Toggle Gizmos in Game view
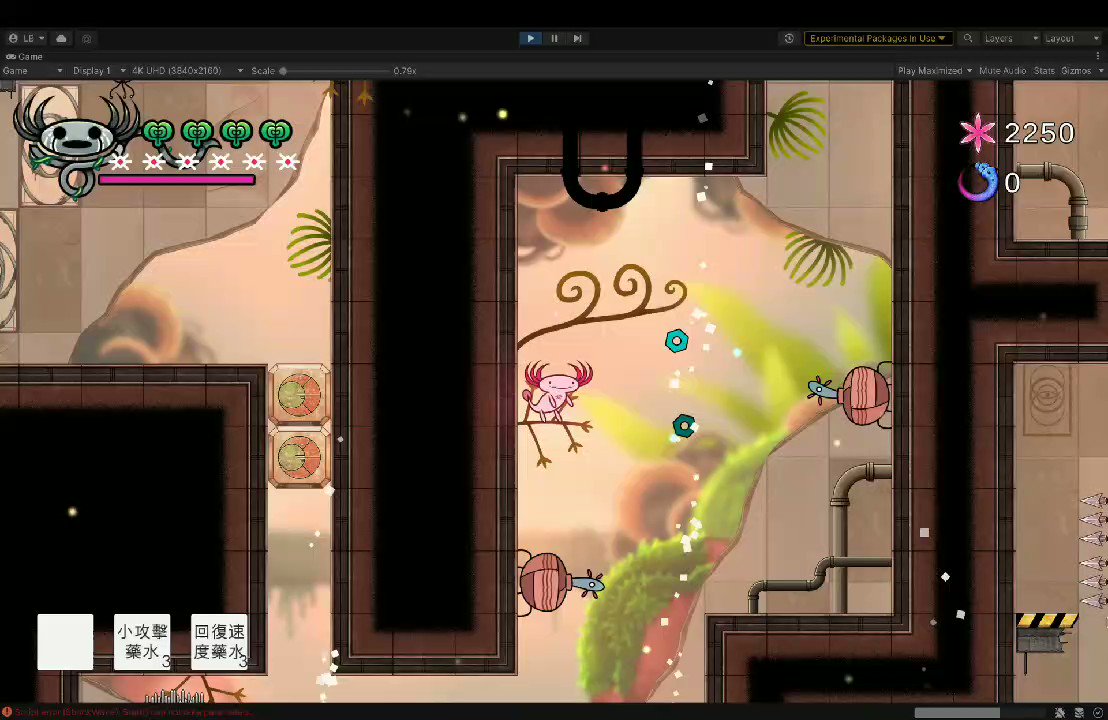Screen dimensions: 1108x720 click(x=1075, y=71)
